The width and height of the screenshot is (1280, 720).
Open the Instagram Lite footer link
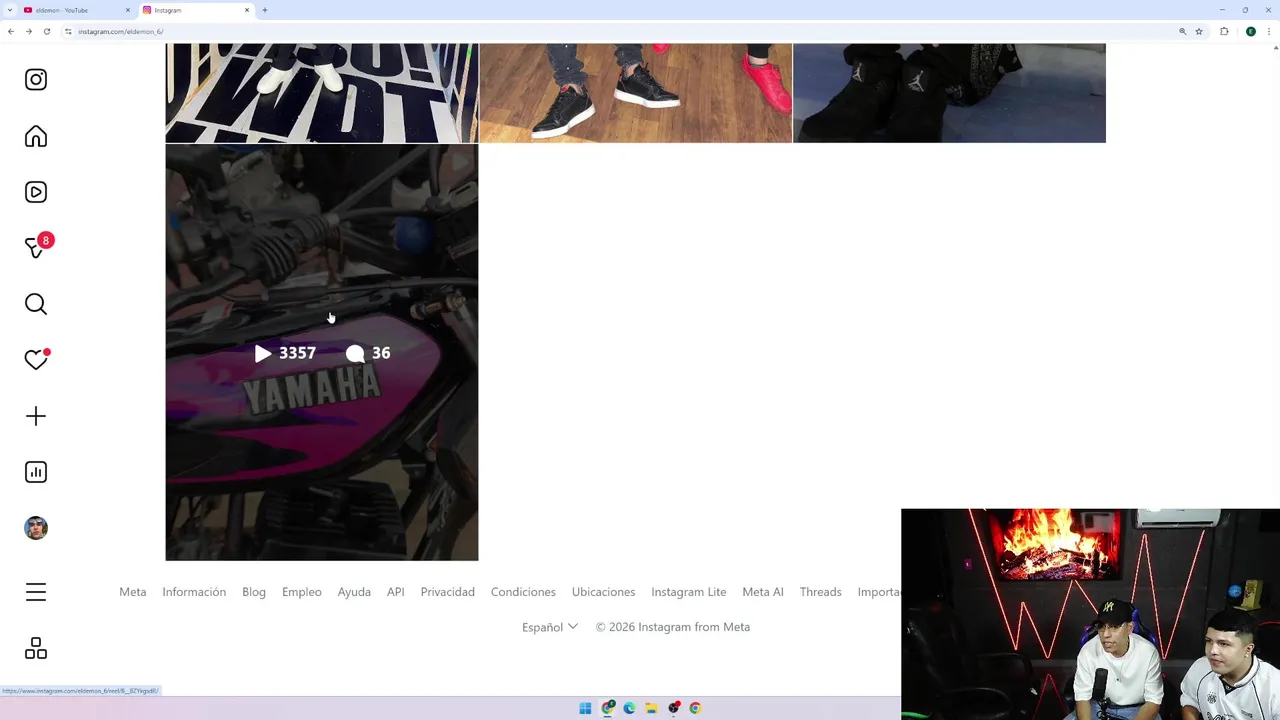coord(689,592)
